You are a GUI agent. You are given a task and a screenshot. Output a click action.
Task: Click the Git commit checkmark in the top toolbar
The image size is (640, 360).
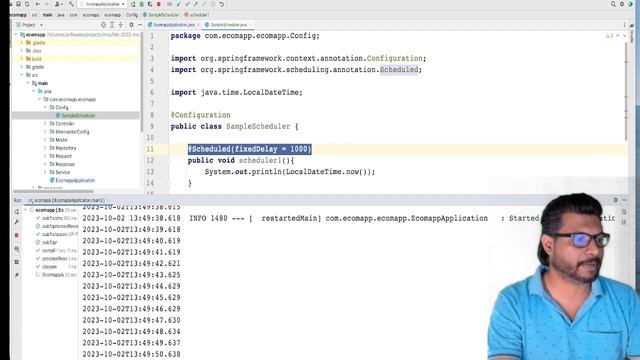187,4
